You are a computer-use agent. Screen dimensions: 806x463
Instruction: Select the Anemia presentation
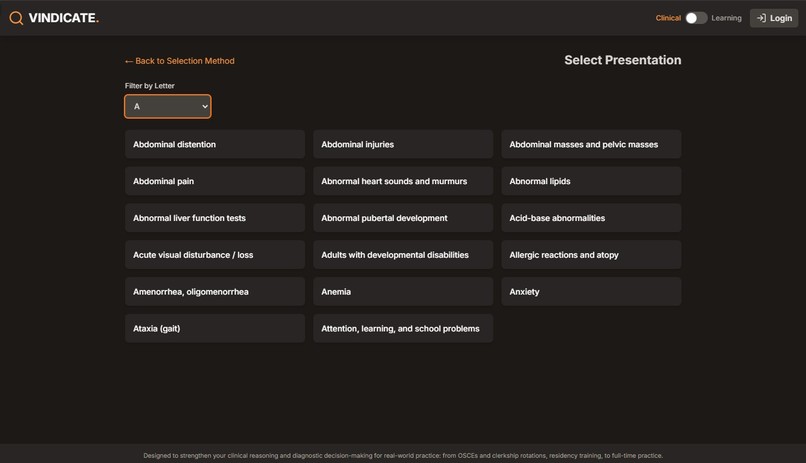click(x=403, y=291)
